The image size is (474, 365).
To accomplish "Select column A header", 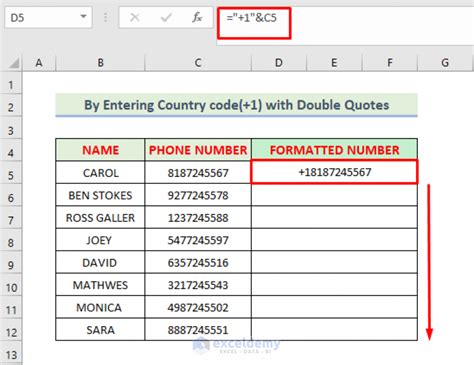I will [x=39, y=62].
